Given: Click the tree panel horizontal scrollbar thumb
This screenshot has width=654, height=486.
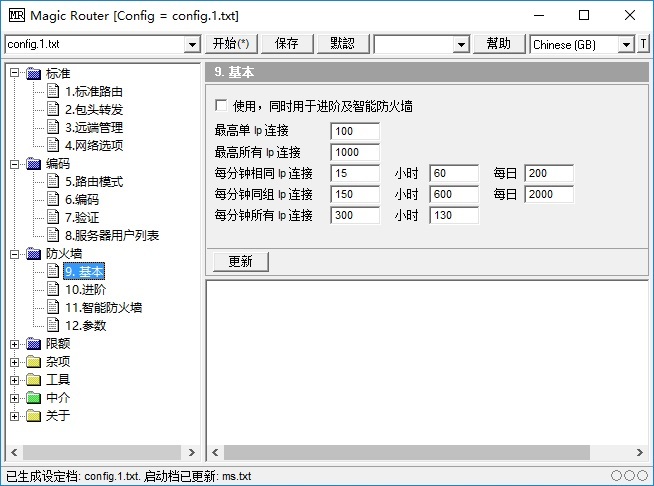Looking at the screenshot, I should pyautogui.click(x=102, y=452).
